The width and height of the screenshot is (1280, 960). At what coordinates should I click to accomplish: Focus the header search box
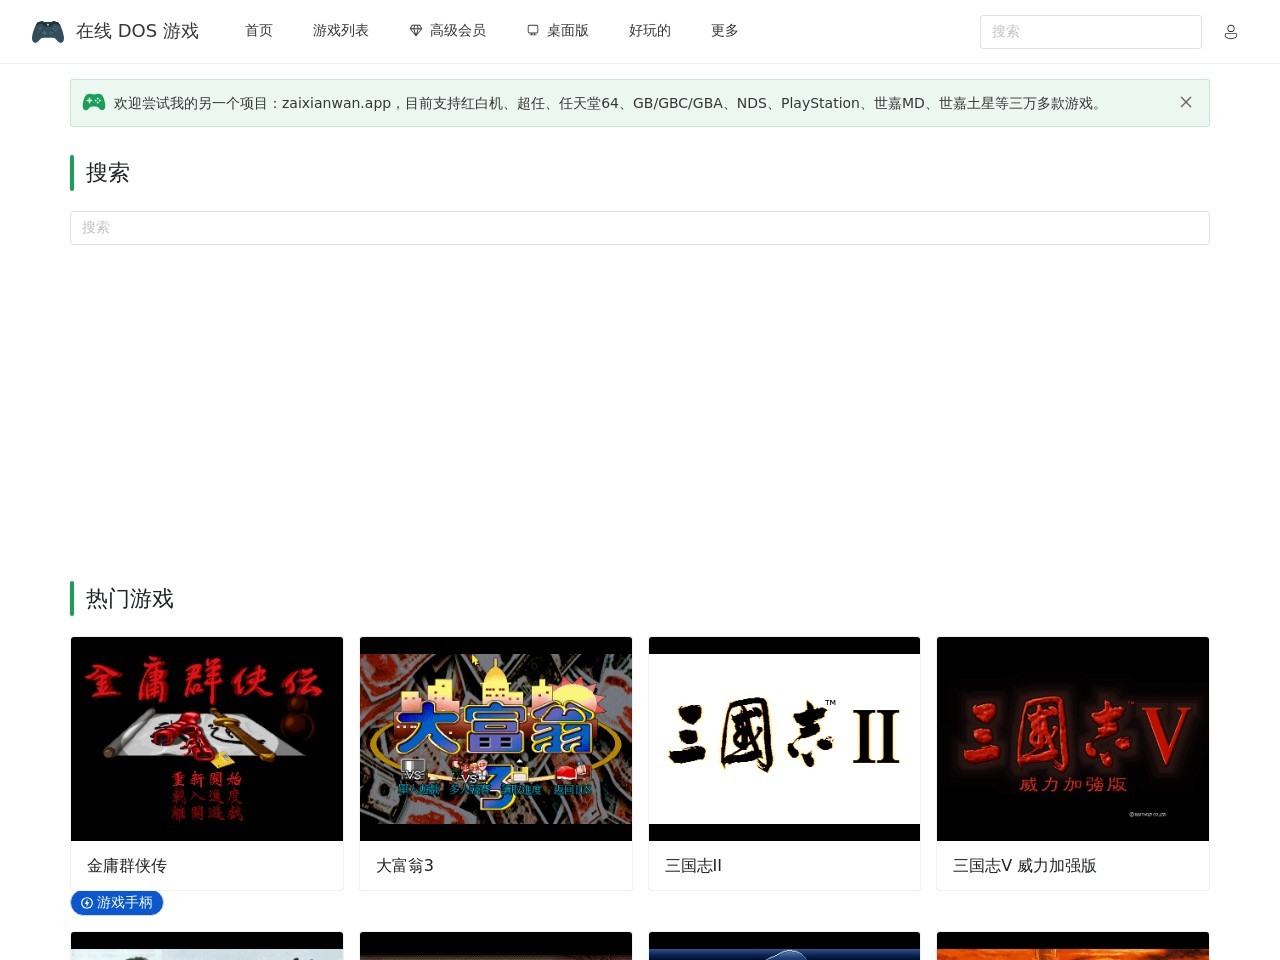1090,32
